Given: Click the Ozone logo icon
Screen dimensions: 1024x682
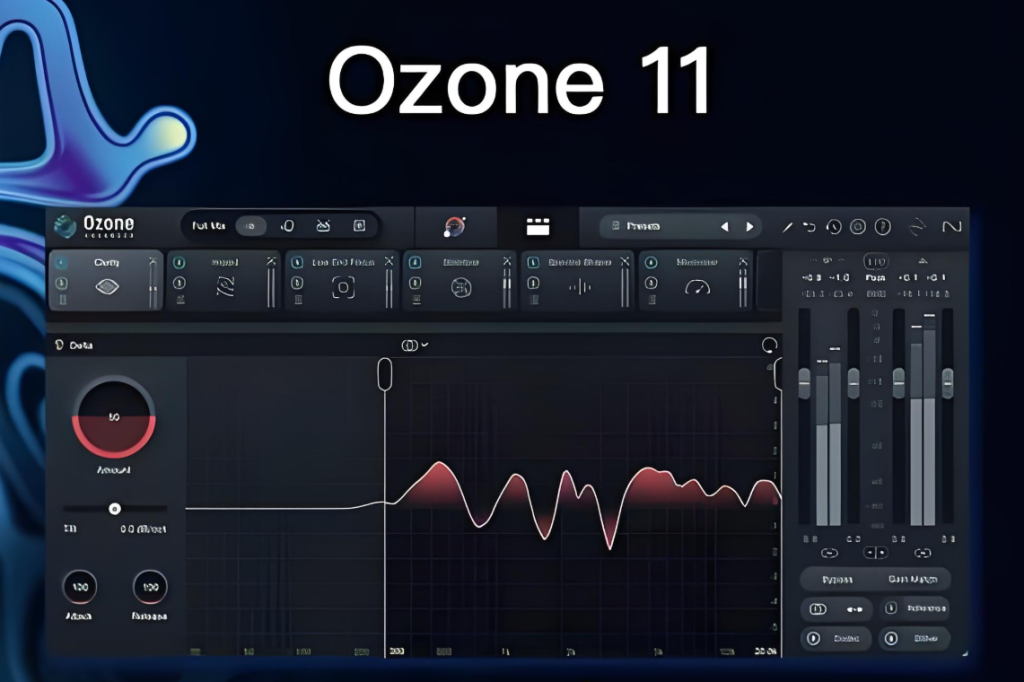Looking at the screenshot, I should pos(65,226).
